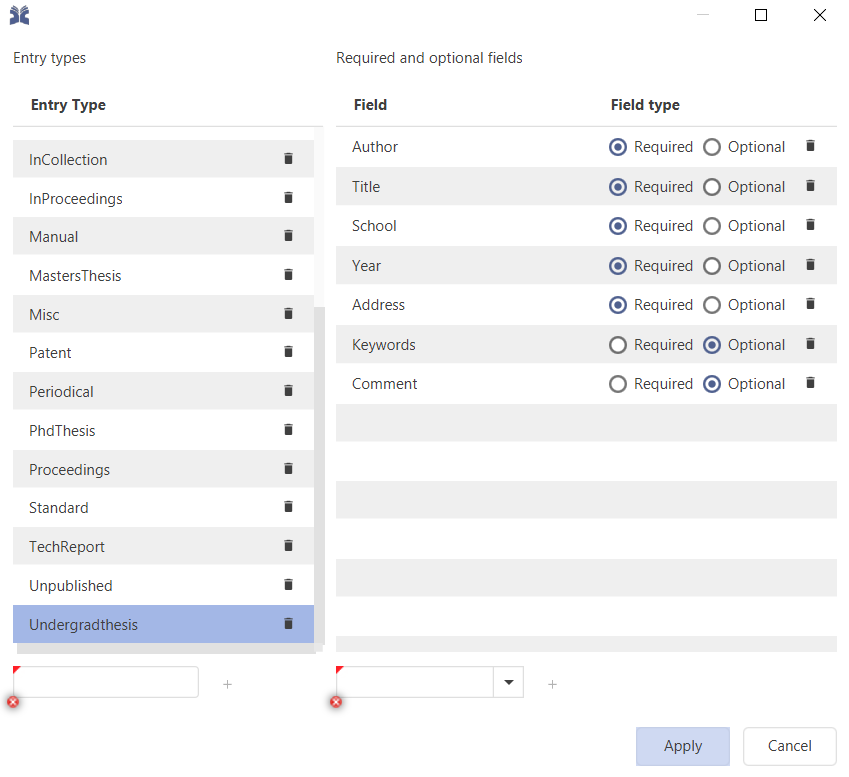
Task: Select the PhdThesis entry type
Action: pyautogui.click(x=62, y=431)
